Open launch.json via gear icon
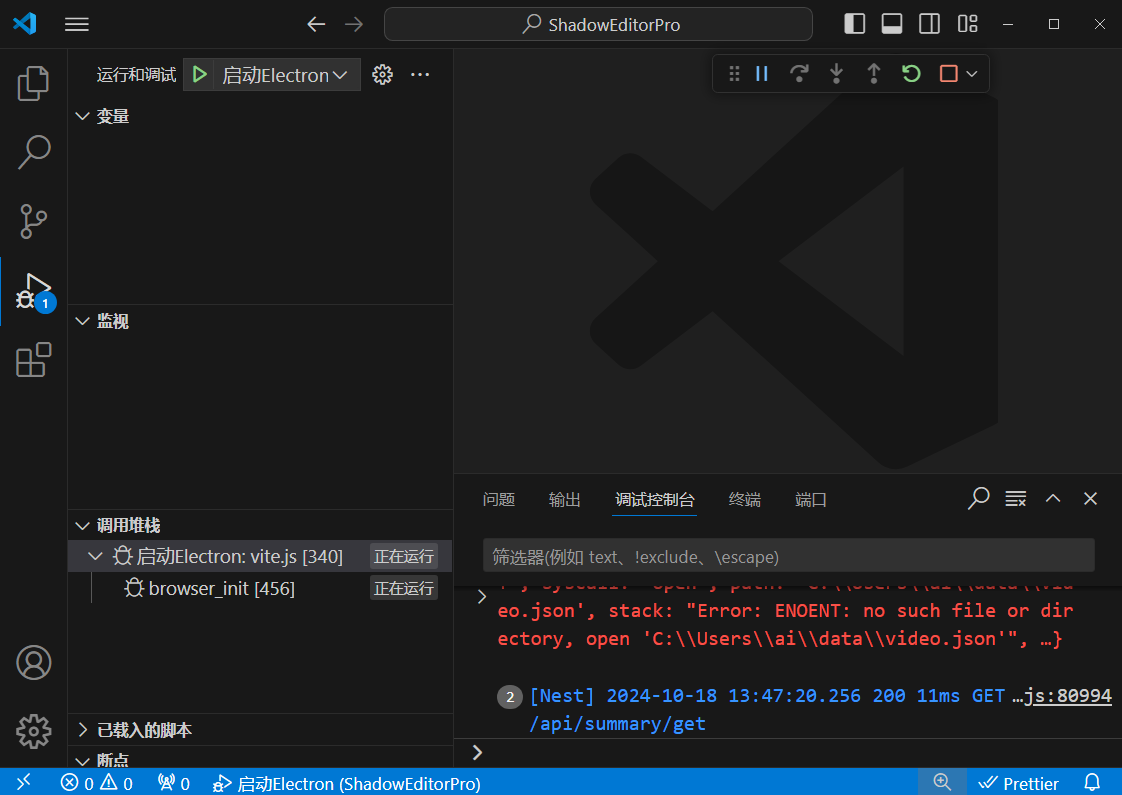 click(x=382, y=75)
